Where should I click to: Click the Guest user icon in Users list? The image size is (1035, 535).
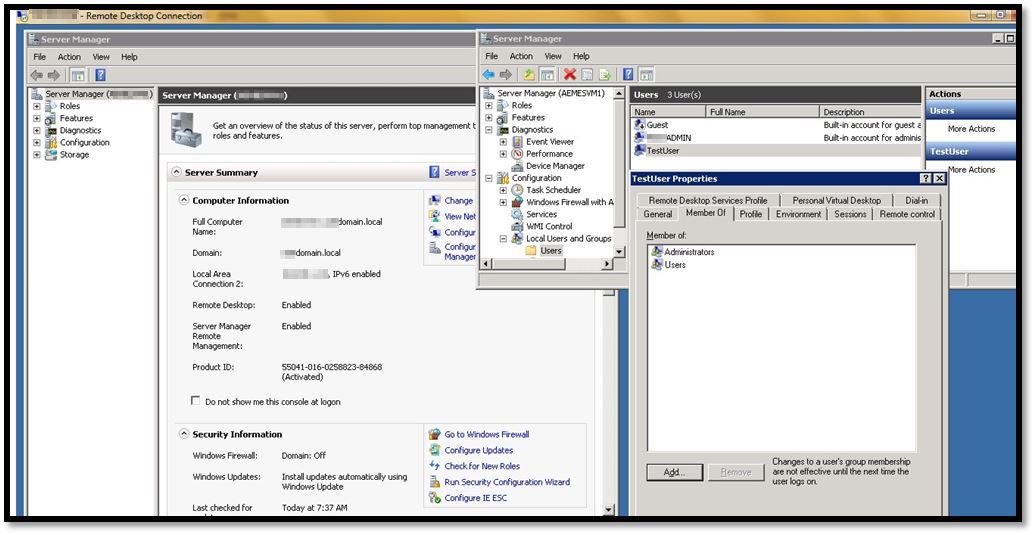pyautogui.click(x=639, y=125)
